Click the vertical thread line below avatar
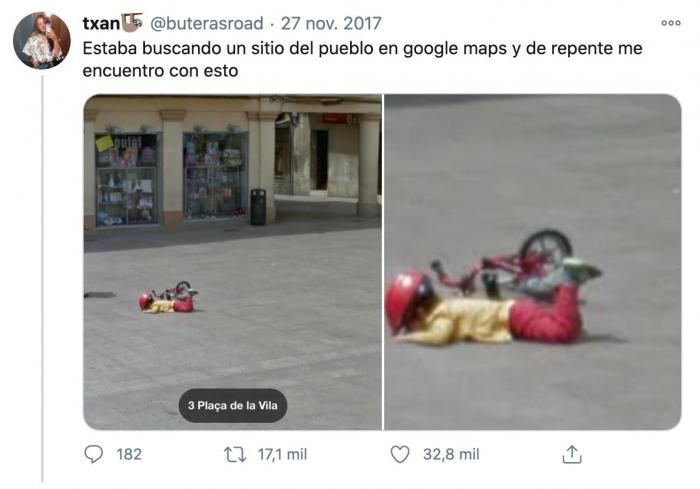This screenshot has height=489, width=700. point(42,279)
